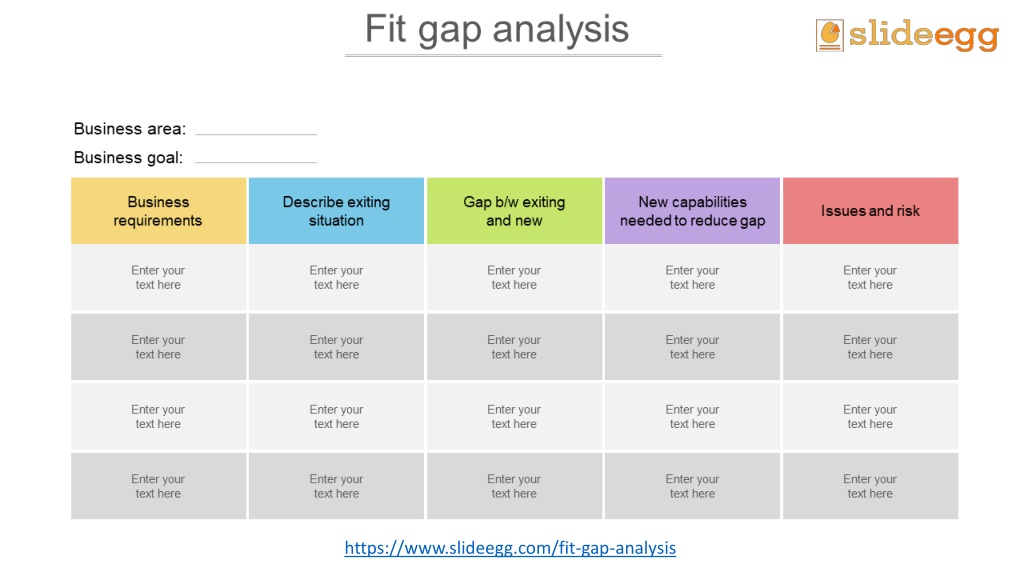
Task: Select the green Gap b/w exiting and new header
Action: [515, 211]
